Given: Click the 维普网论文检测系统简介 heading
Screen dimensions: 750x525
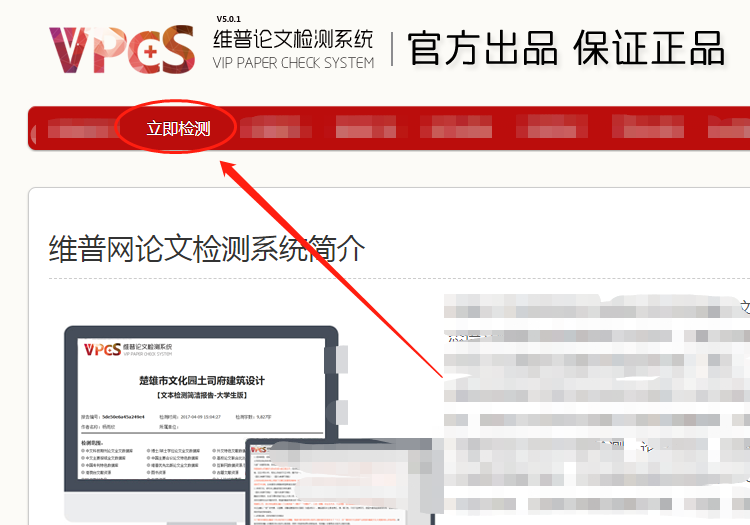Looking at the screenshot, I should [x=207, y=249].
